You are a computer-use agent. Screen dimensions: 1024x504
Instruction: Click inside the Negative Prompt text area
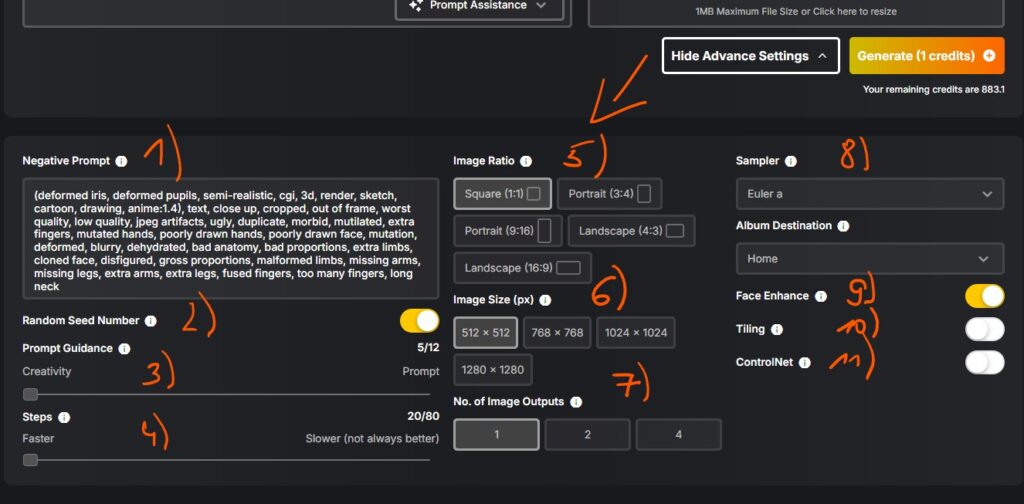[231, 239]
